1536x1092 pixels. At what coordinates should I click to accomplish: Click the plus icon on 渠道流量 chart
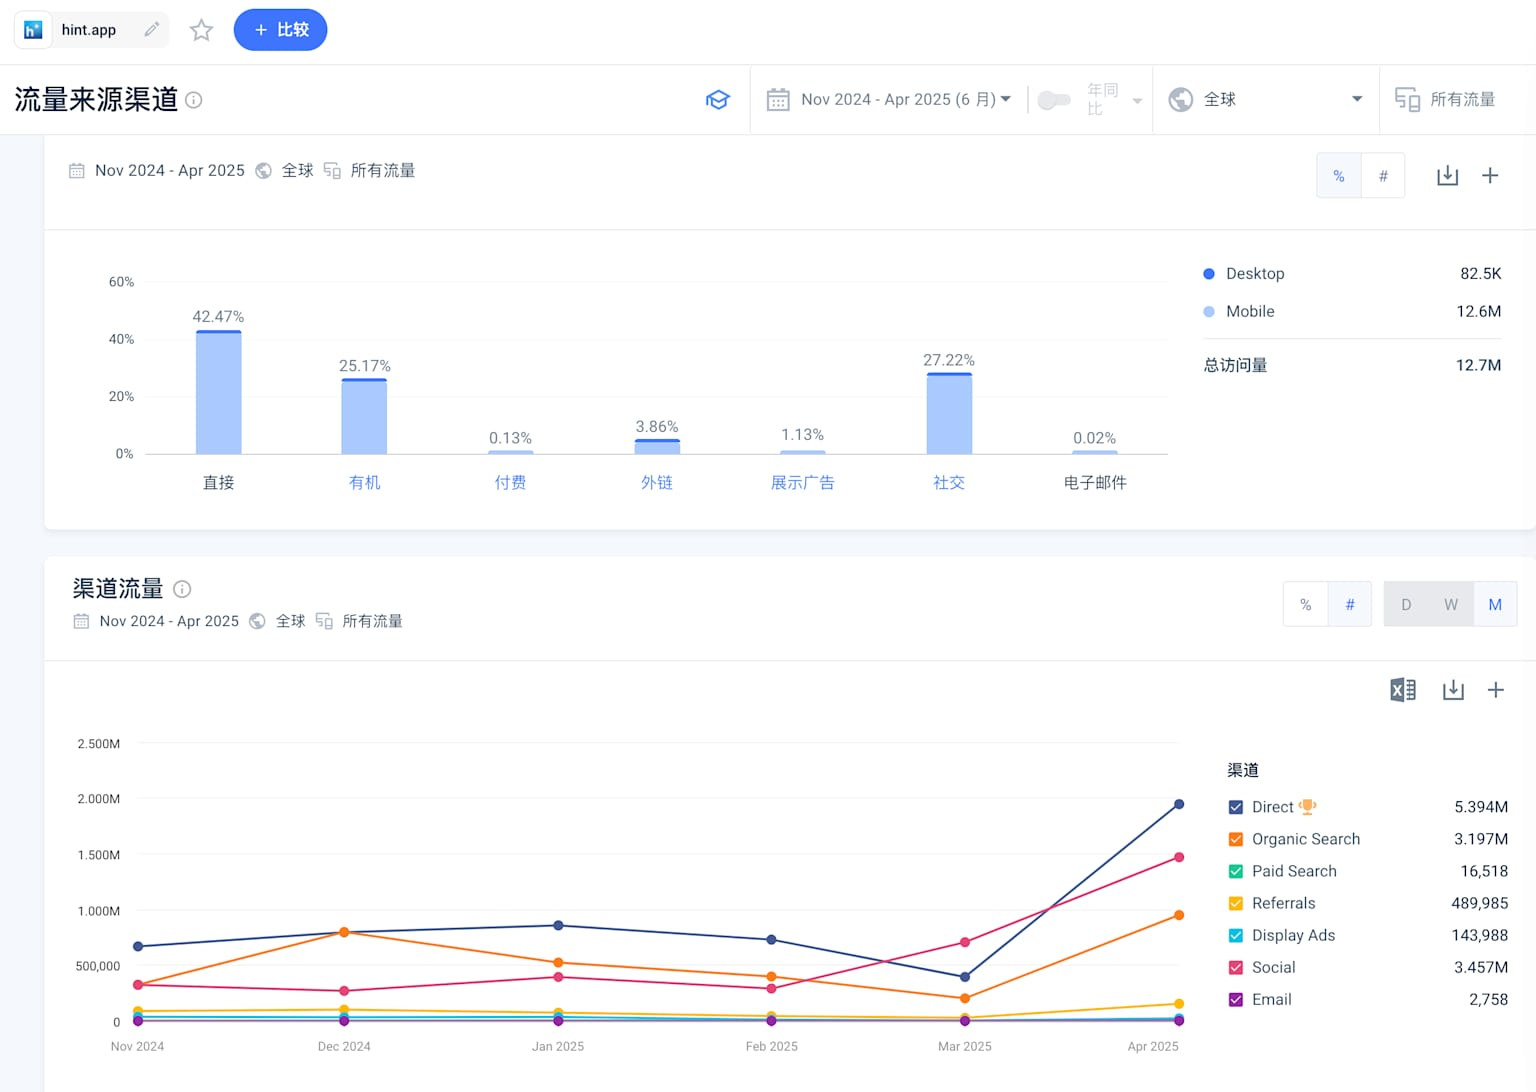(x=1496, y=690)
